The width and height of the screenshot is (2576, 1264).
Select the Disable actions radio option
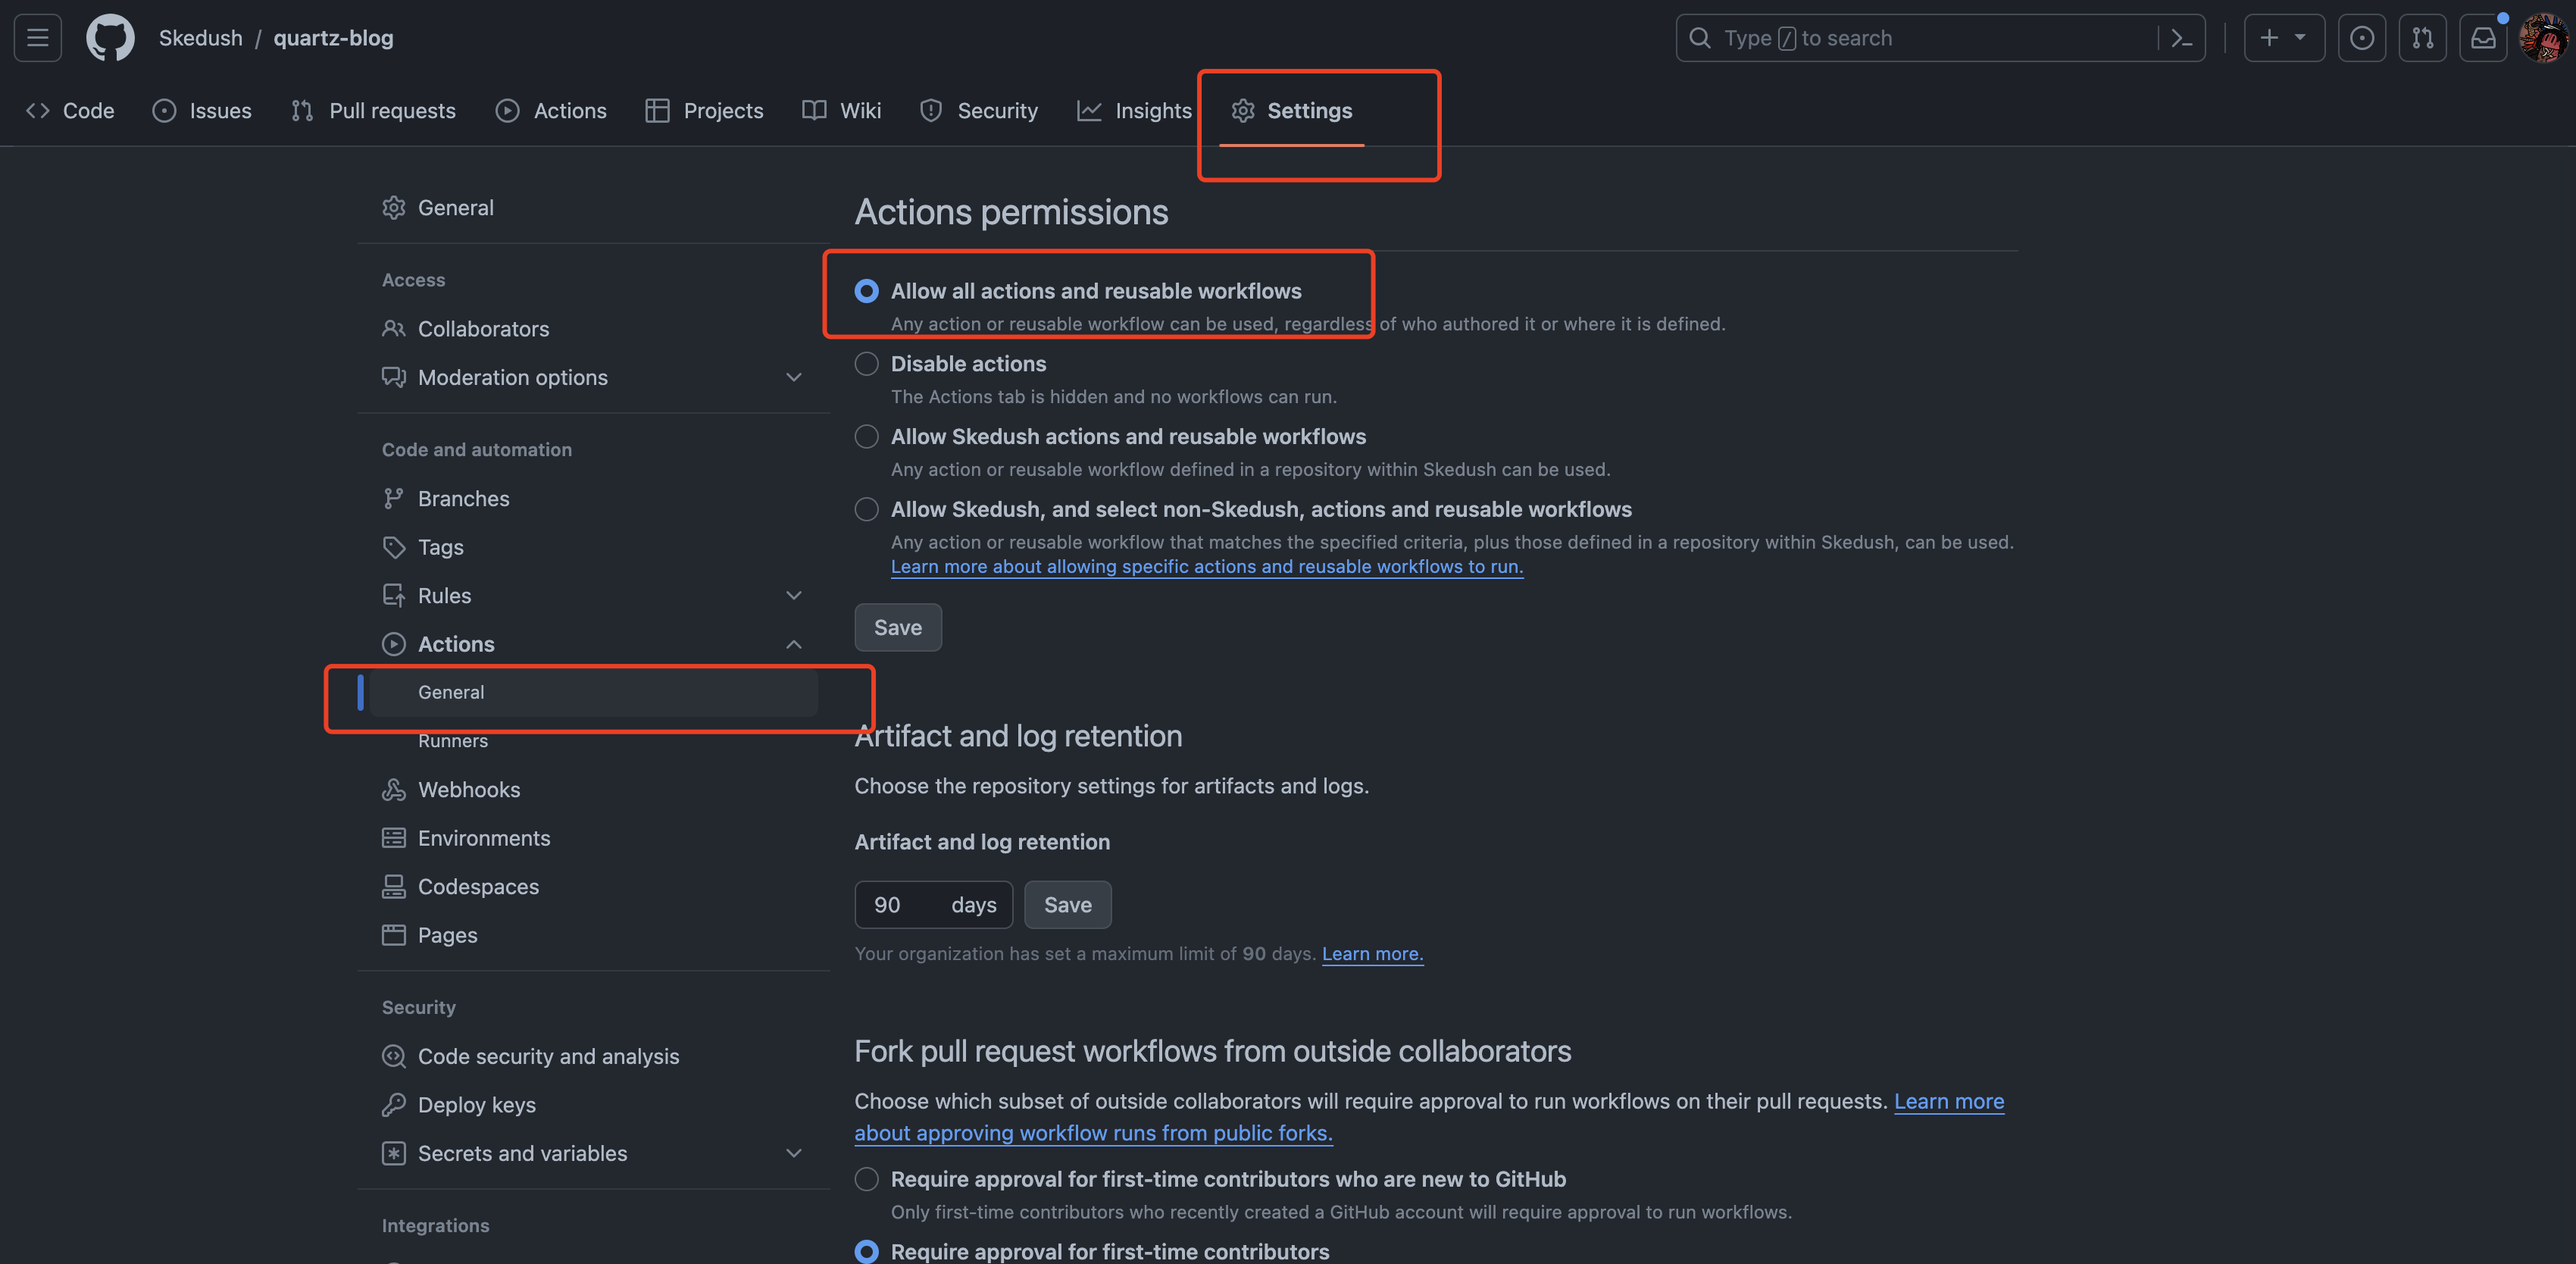(x=866, y=364)
